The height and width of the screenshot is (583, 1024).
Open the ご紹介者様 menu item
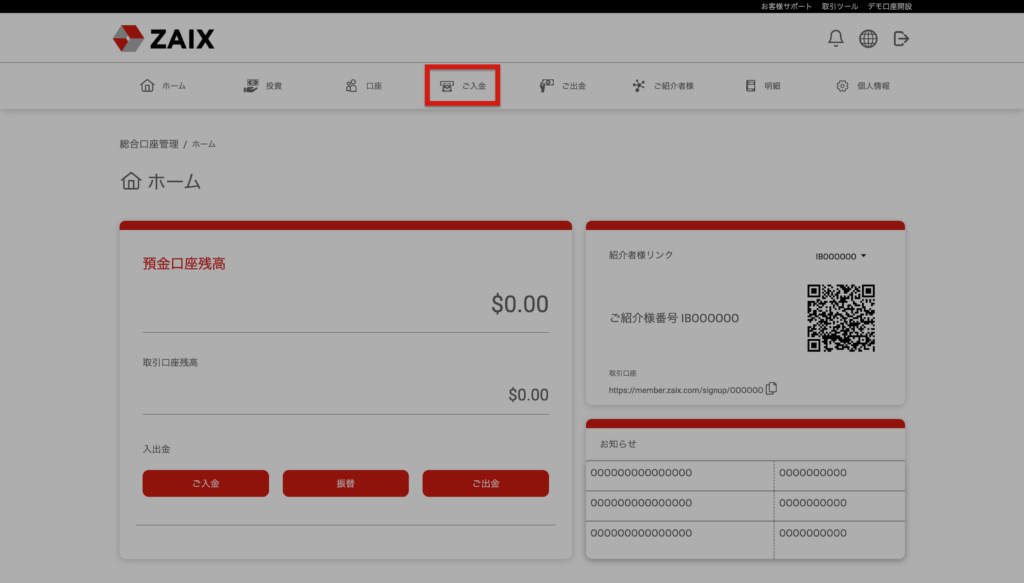click(663, 86)
